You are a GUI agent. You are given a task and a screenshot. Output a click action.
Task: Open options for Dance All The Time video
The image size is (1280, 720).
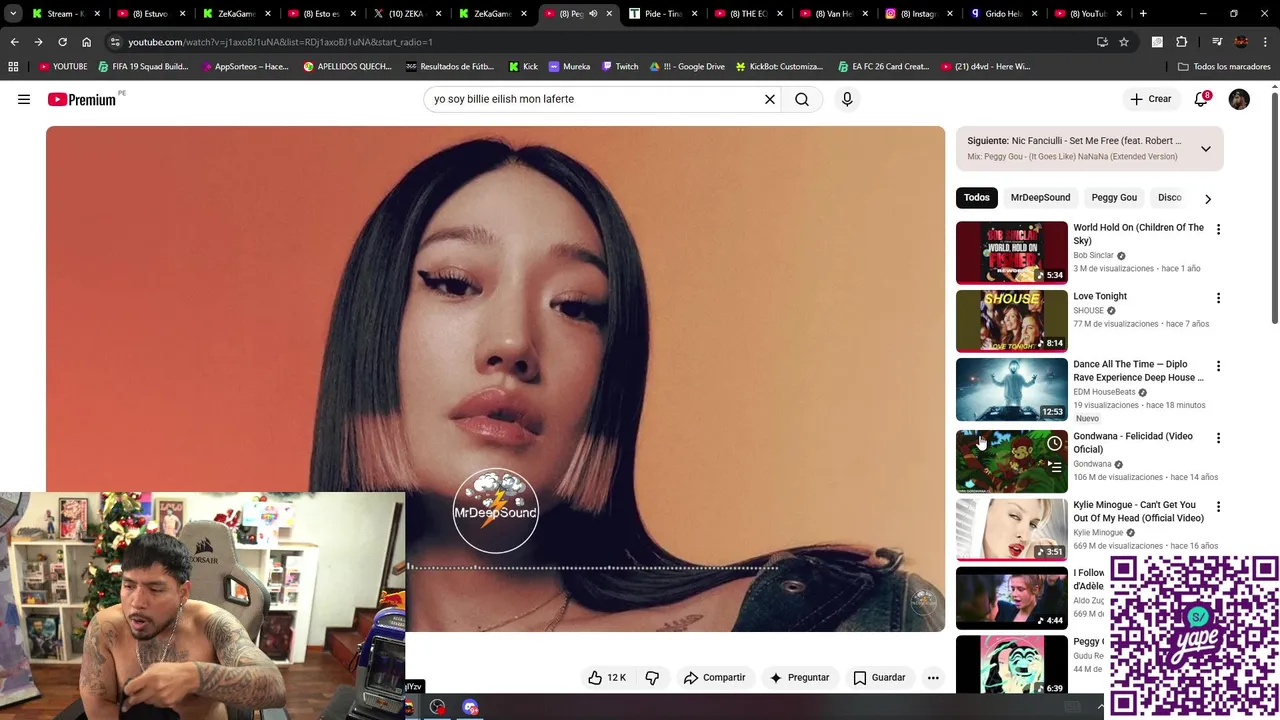[x=1218, y=366]
